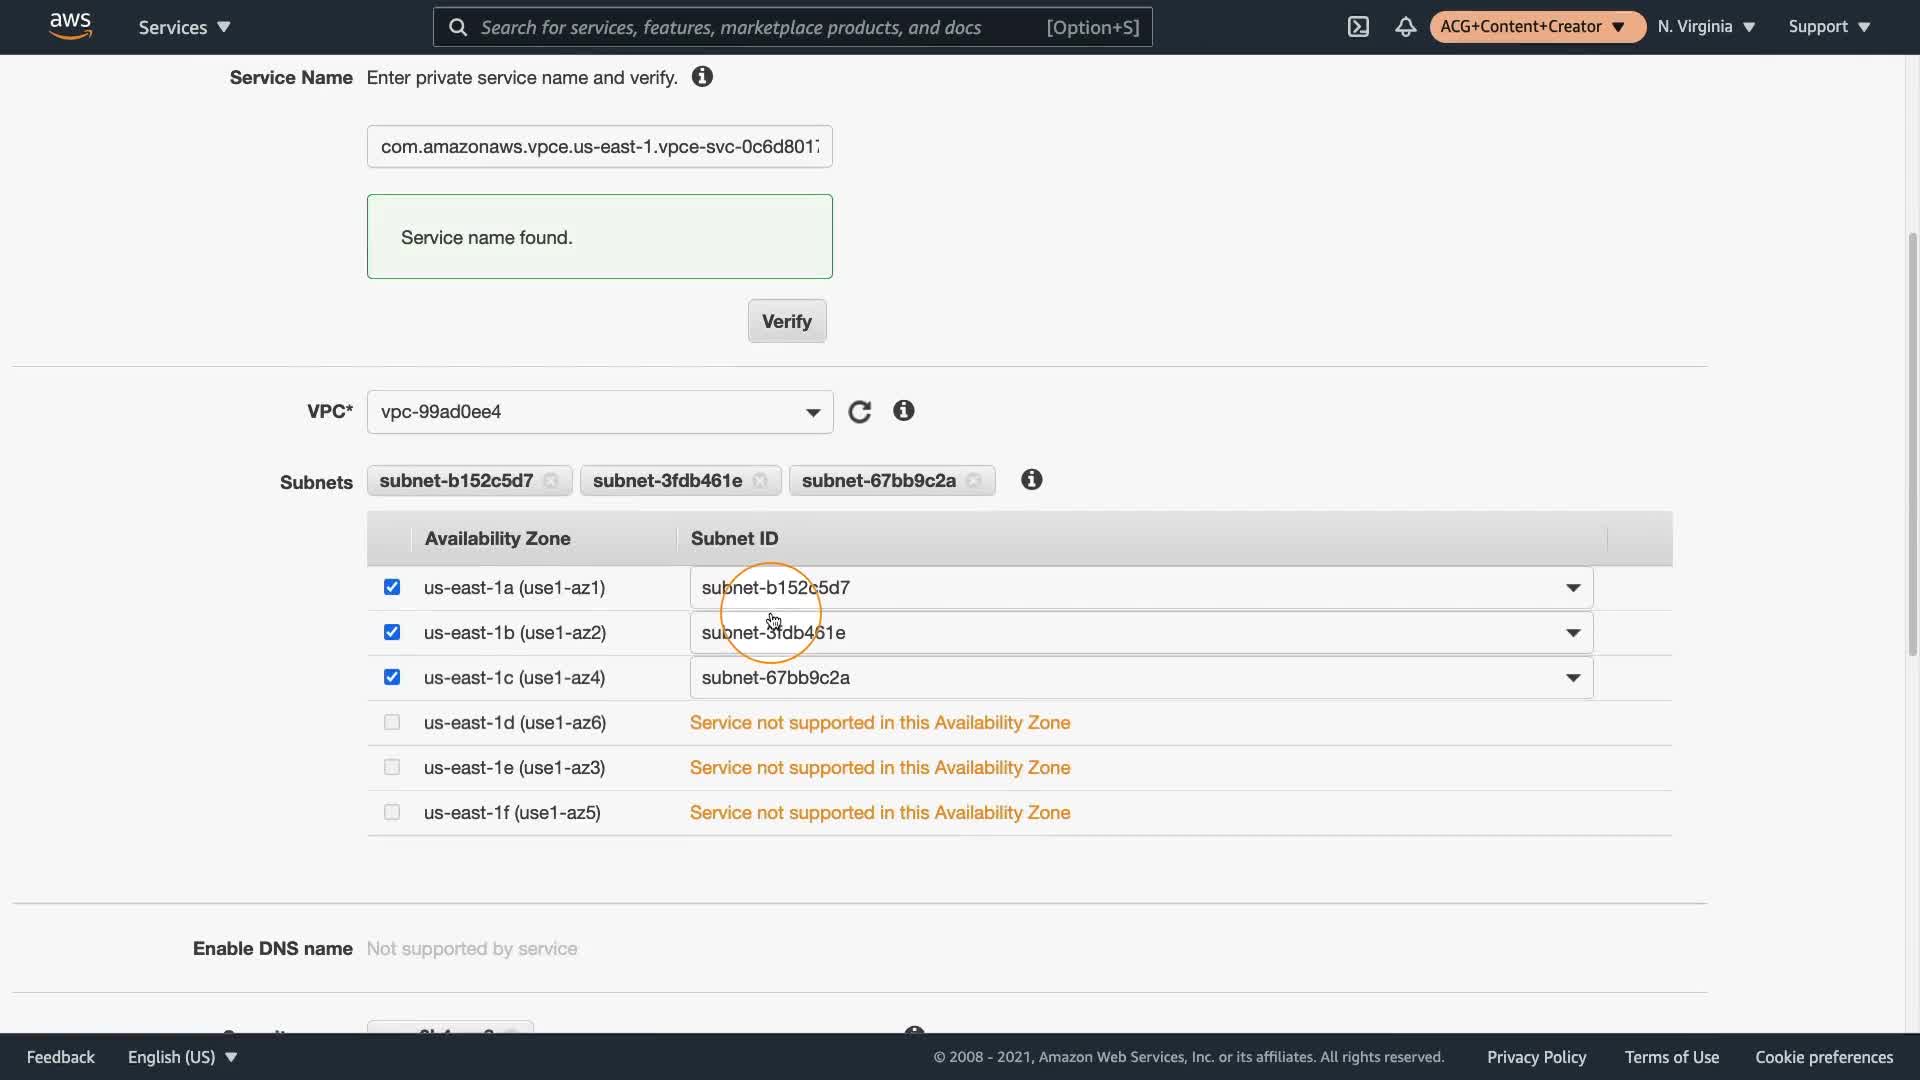Open the VPC dropdown vpc-99ad0ee4

[x=599, y=412]
